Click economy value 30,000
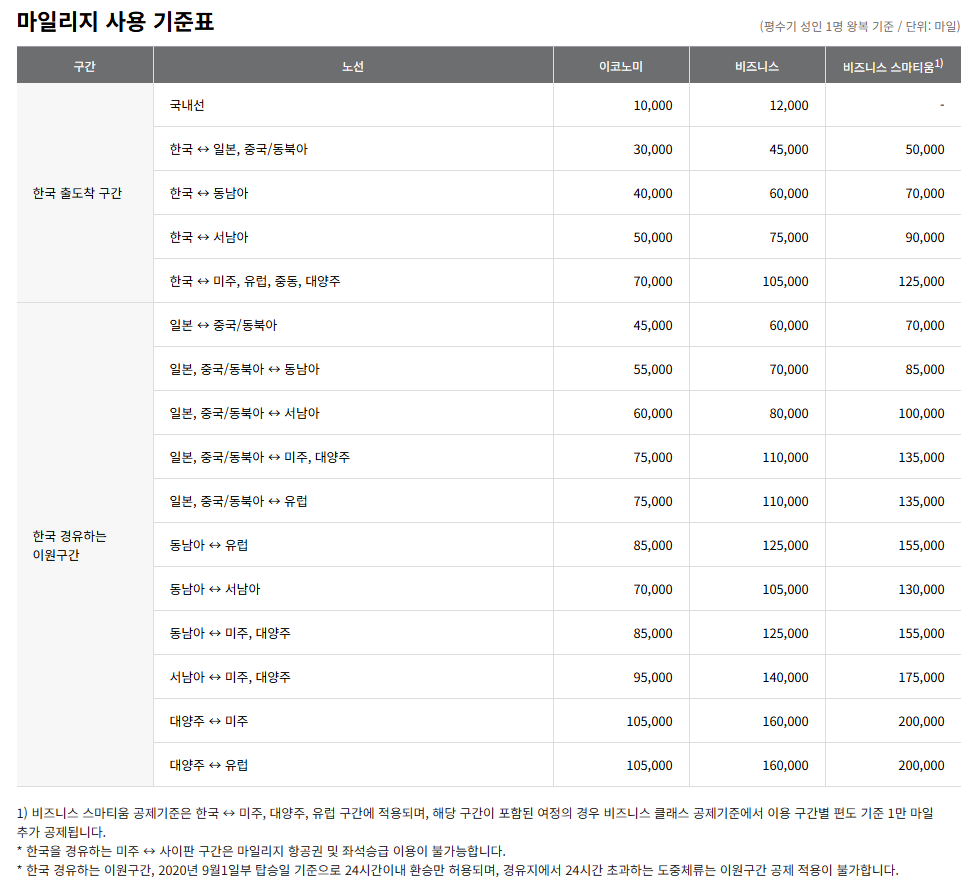This screenshot has height=880, width=974. coord(653,150)
